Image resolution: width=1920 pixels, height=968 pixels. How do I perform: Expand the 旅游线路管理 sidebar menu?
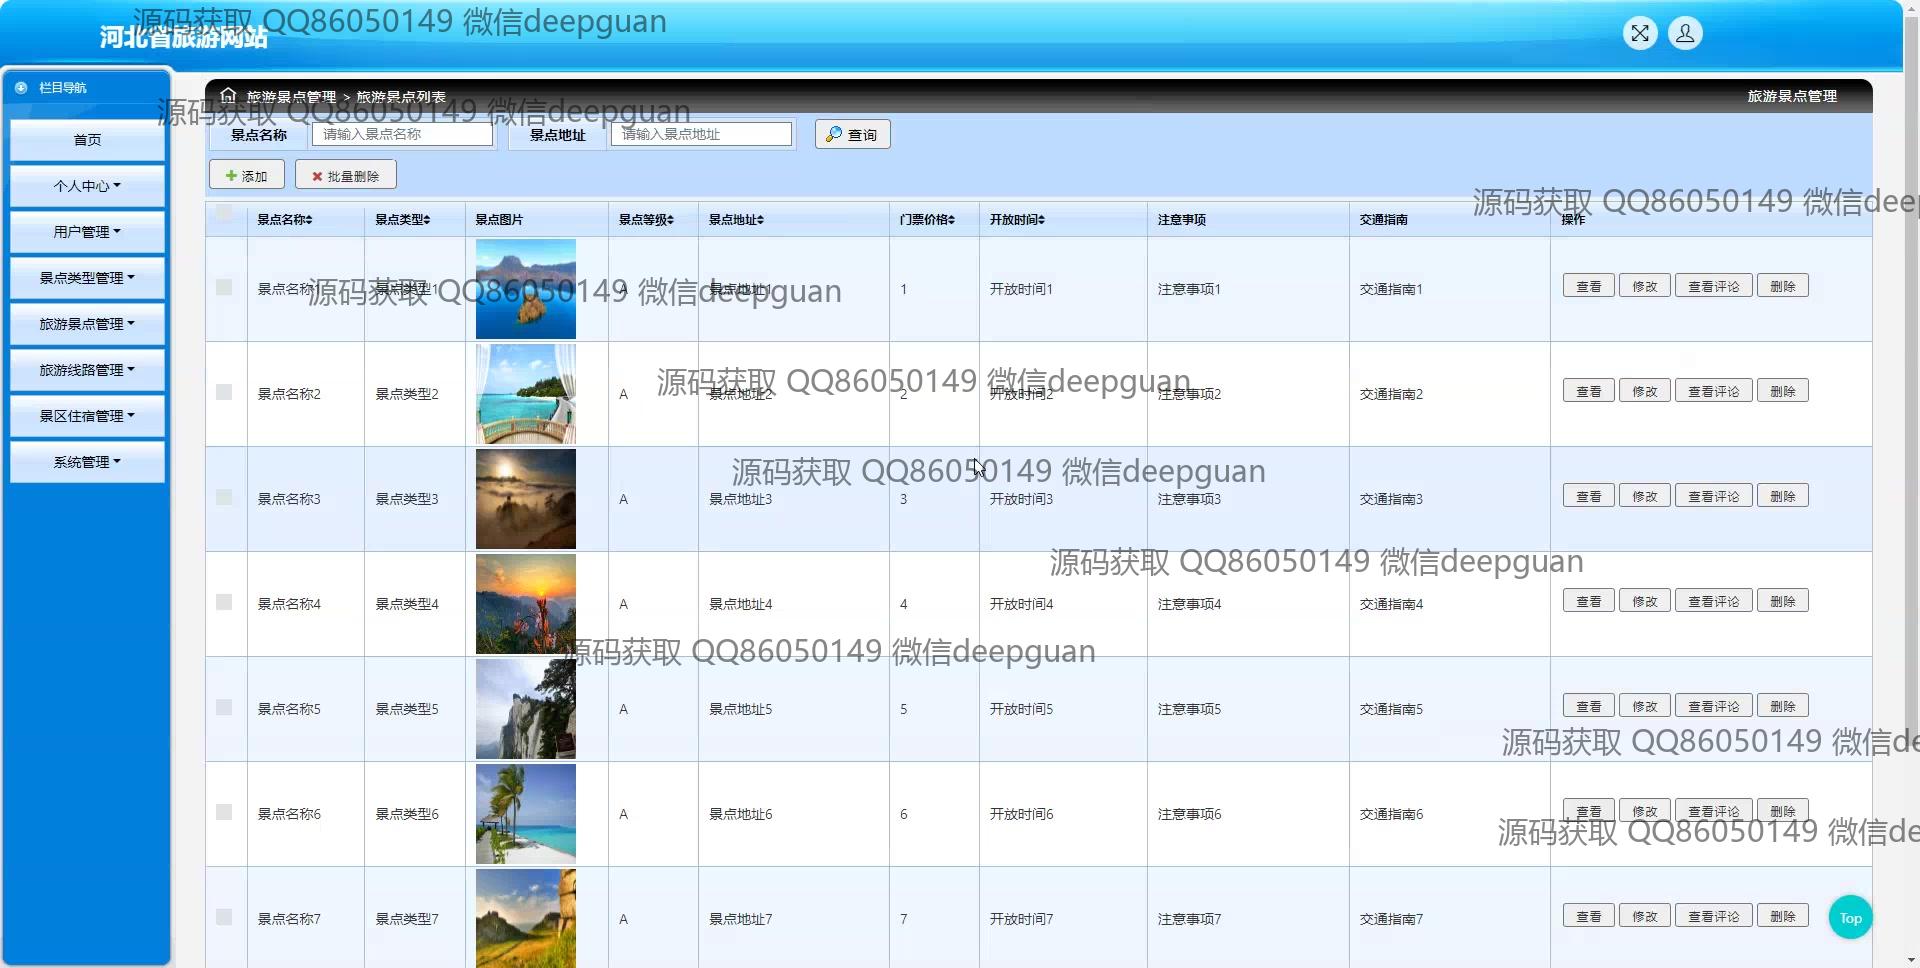tap(87, 370)
